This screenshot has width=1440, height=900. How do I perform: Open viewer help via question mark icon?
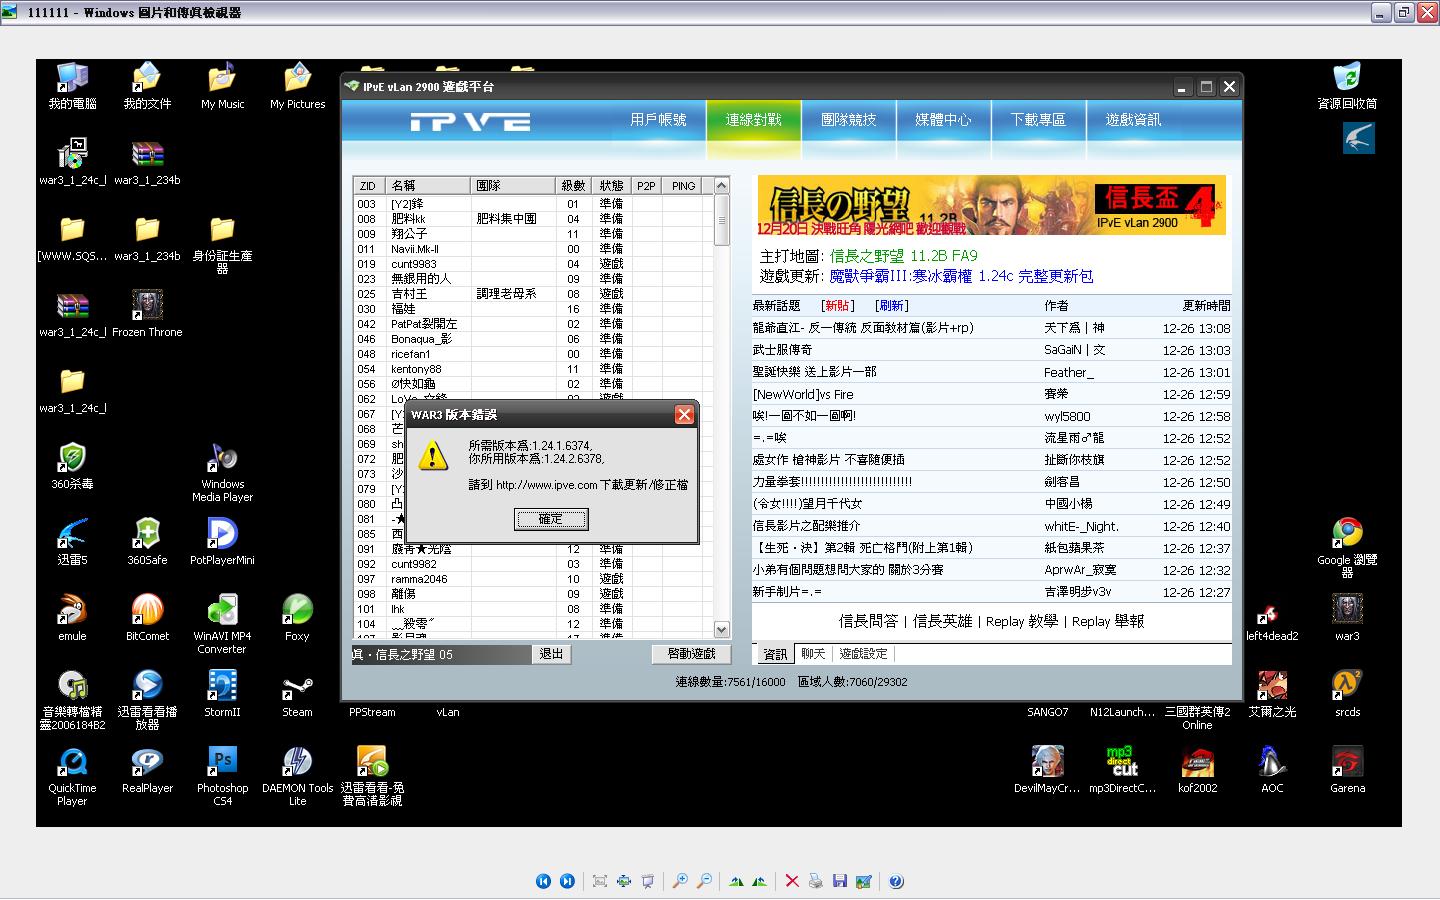click(896, 881)
